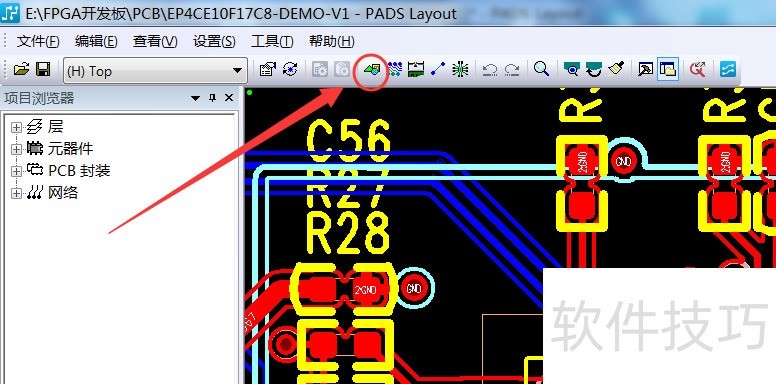Select the PCB 封装 item in project tree
Viewport: 776px width, 384px height.
(x=79, y=171)
